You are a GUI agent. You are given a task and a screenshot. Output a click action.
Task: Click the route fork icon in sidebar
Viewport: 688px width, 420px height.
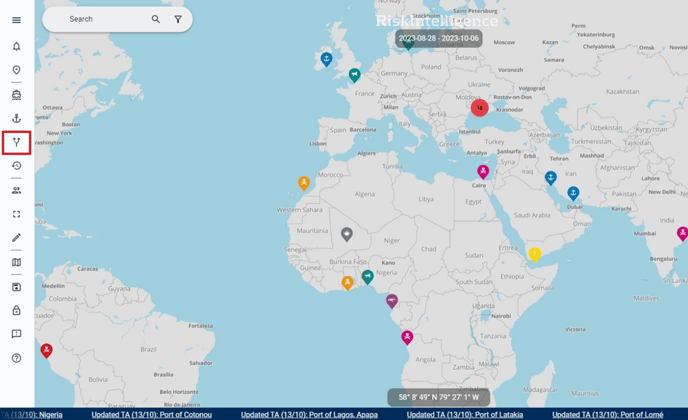(16, 142)
